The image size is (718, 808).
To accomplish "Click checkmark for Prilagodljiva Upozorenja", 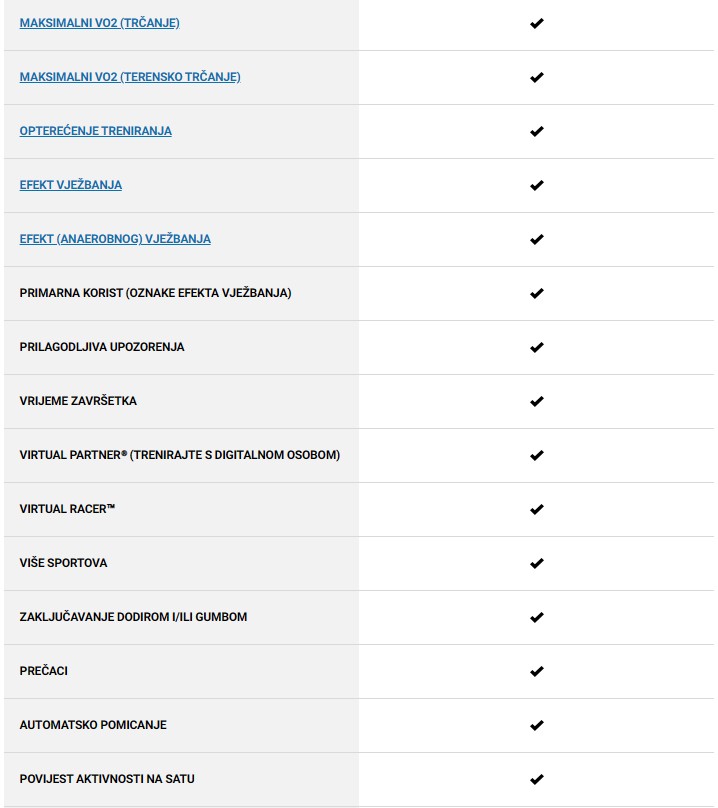I will 537,347.
